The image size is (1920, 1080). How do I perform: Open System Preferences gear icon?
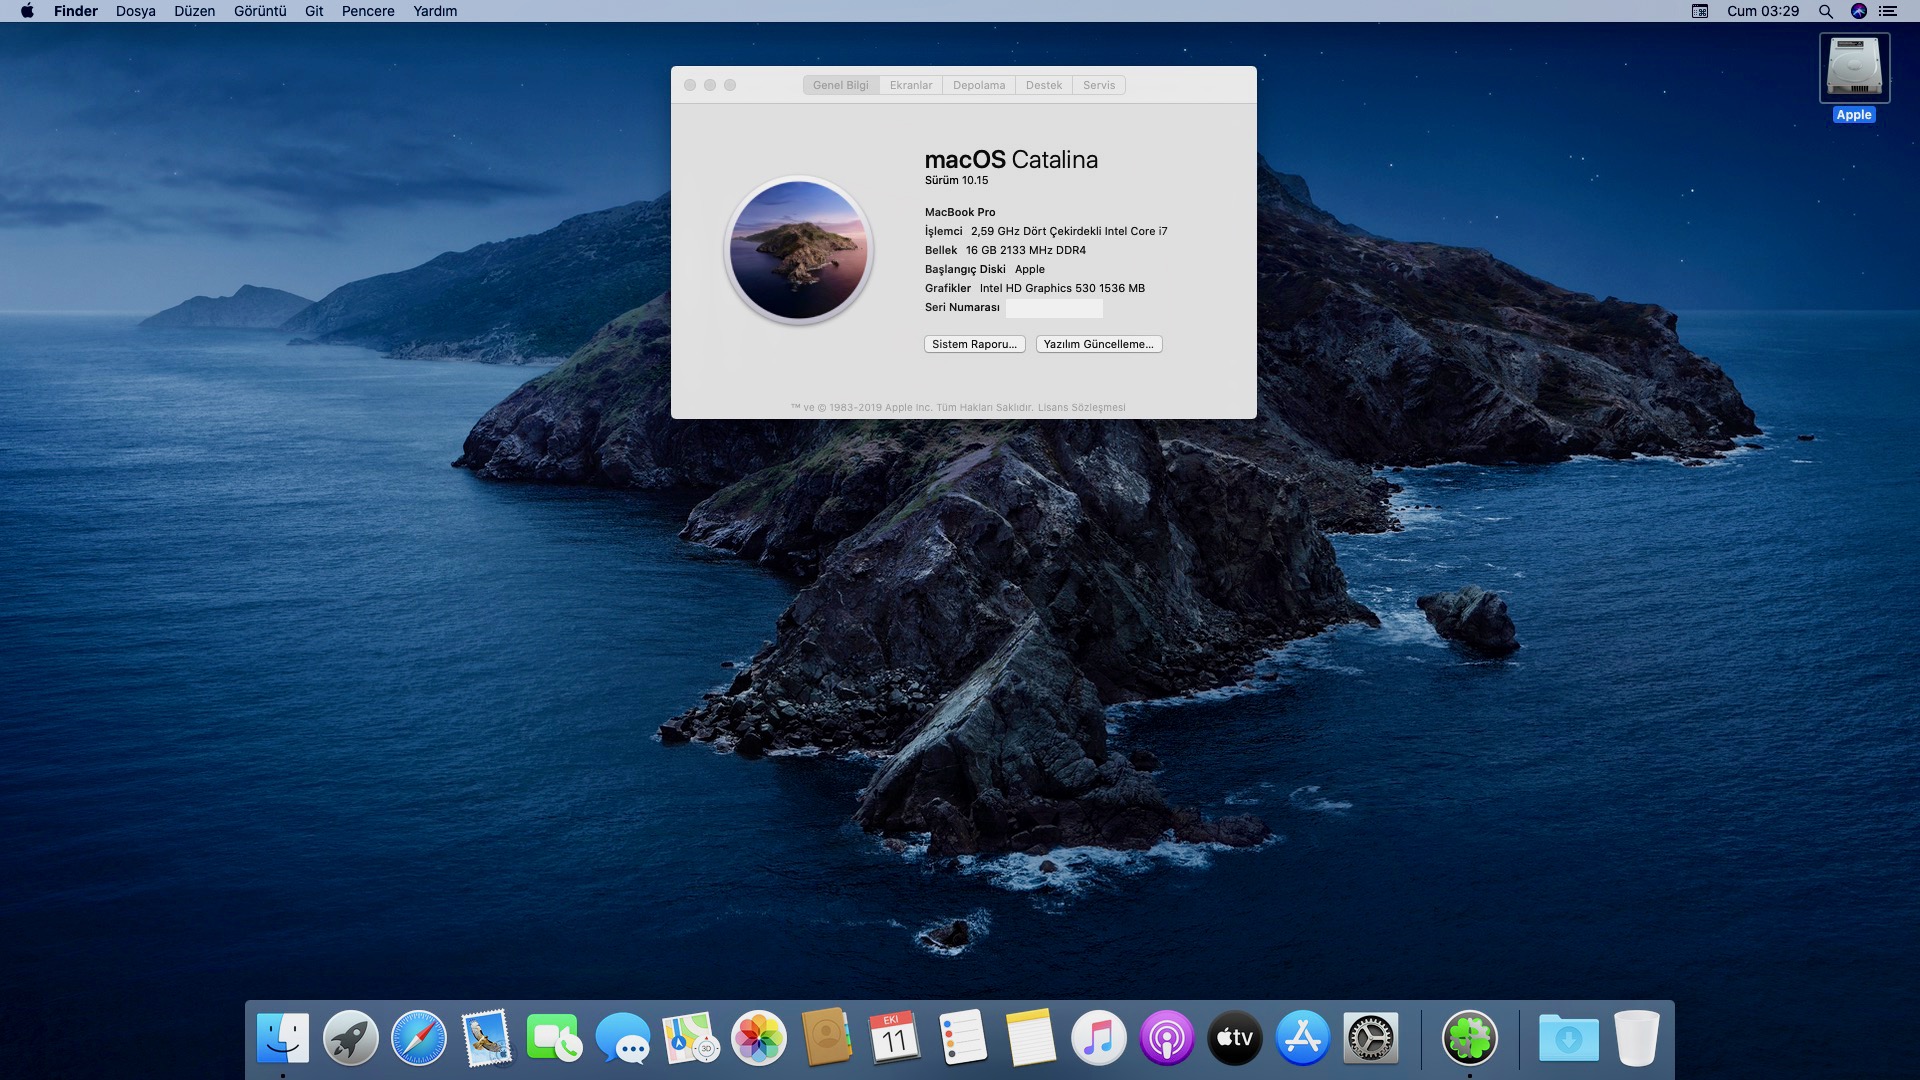[1370, 1039]
